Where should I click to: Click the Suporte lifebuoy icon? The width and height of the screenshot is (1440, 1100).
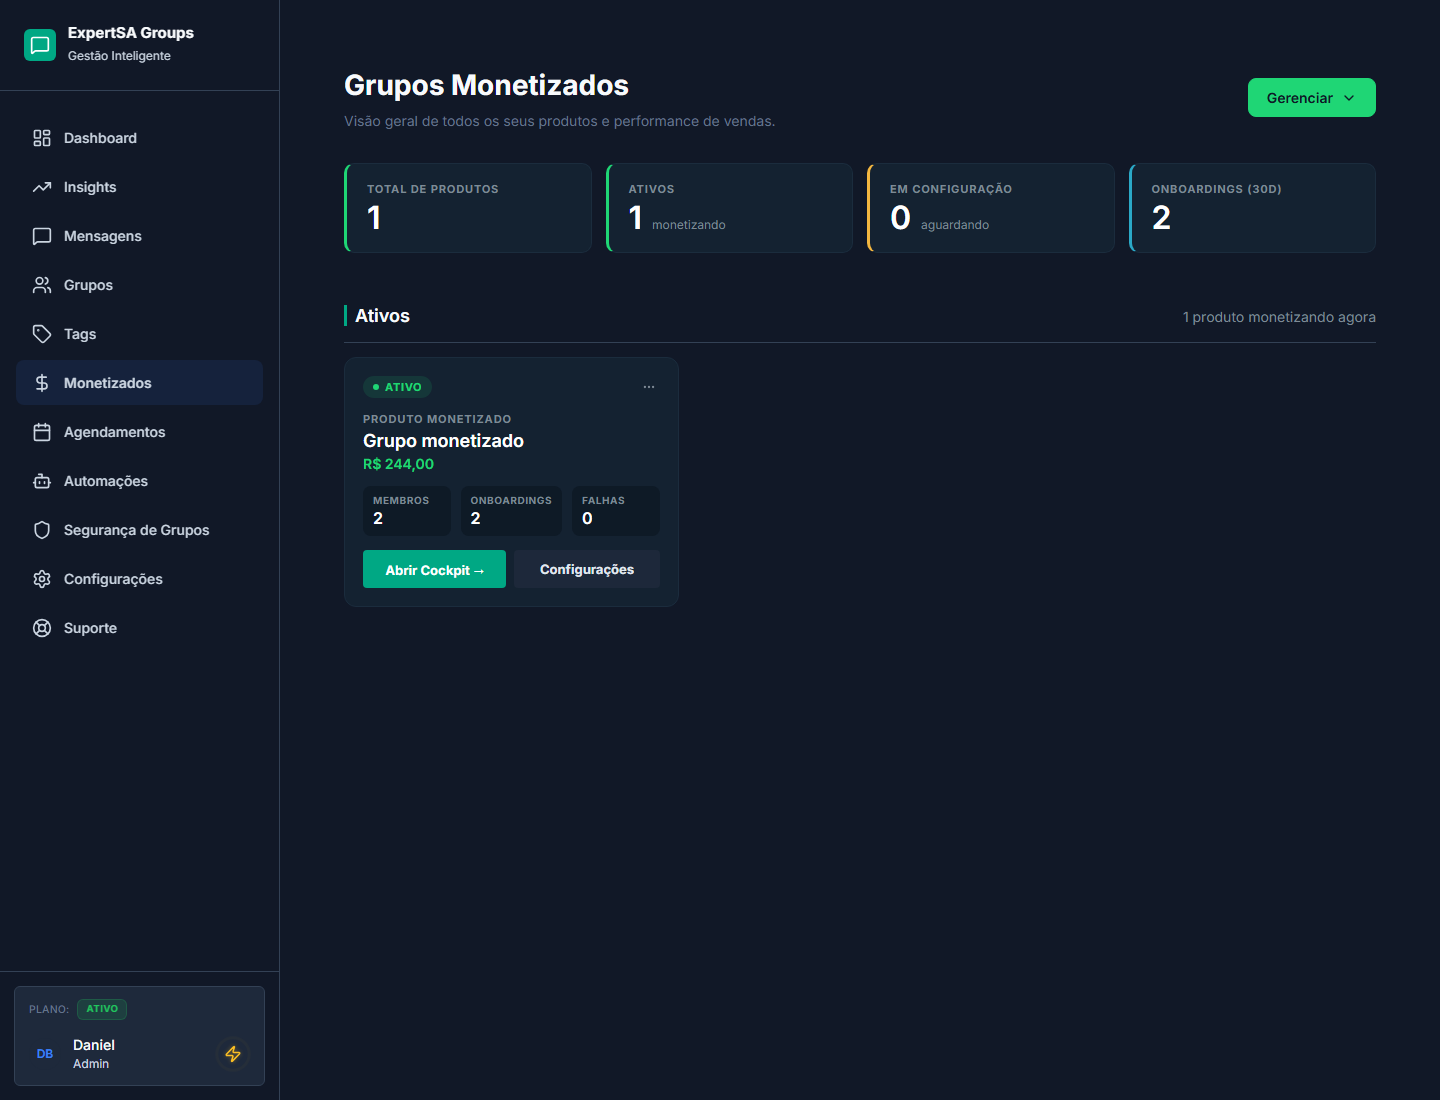[42, 628]
